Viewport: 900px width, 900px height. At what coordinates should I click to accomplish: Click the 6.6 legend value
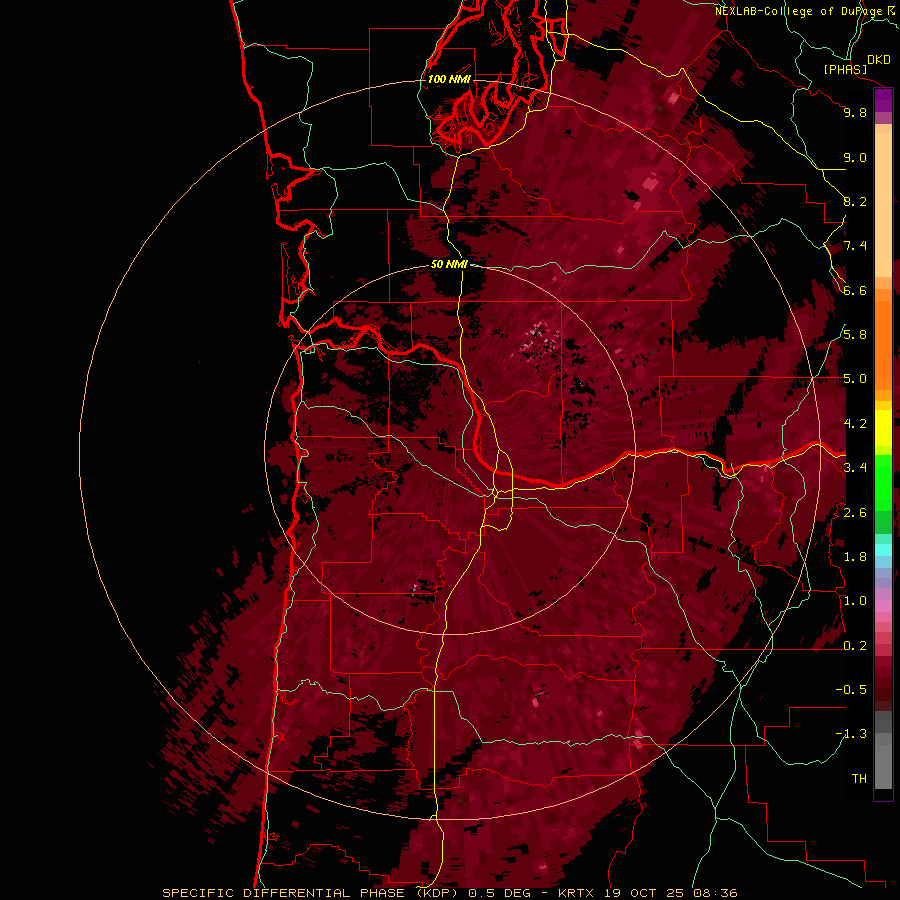click(x=855, y=290)
